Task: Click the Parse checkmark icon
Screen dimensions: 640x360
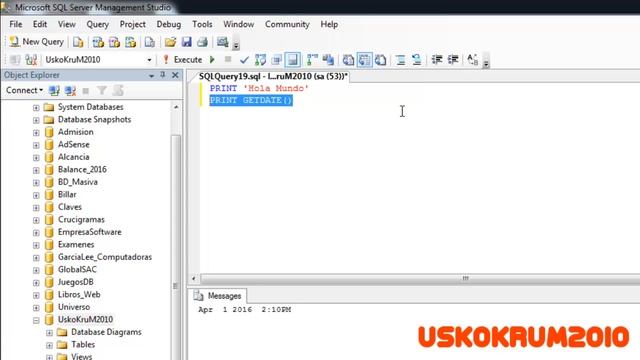Action: pos(244,60)
